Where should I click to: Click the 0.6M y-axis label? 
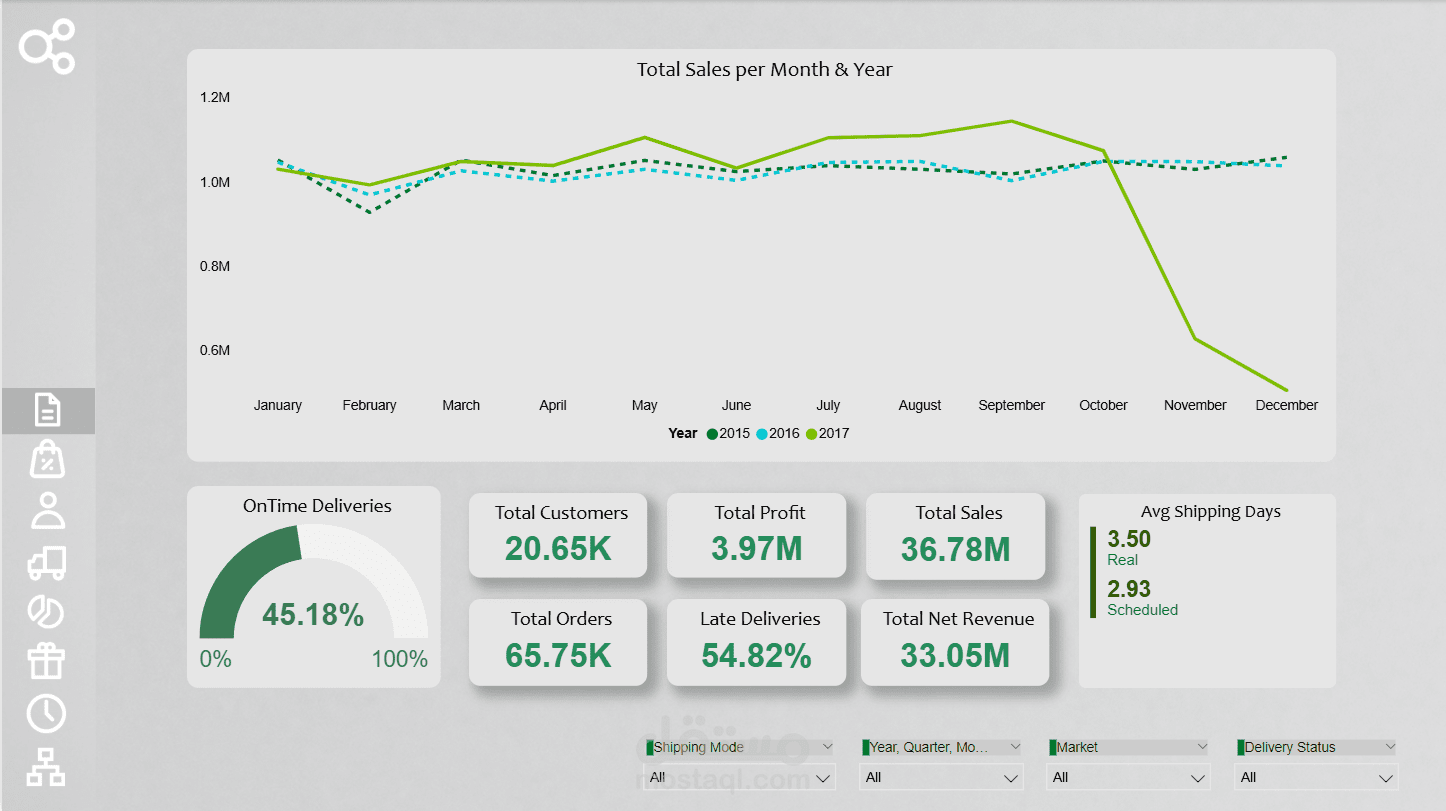point(215,350)
